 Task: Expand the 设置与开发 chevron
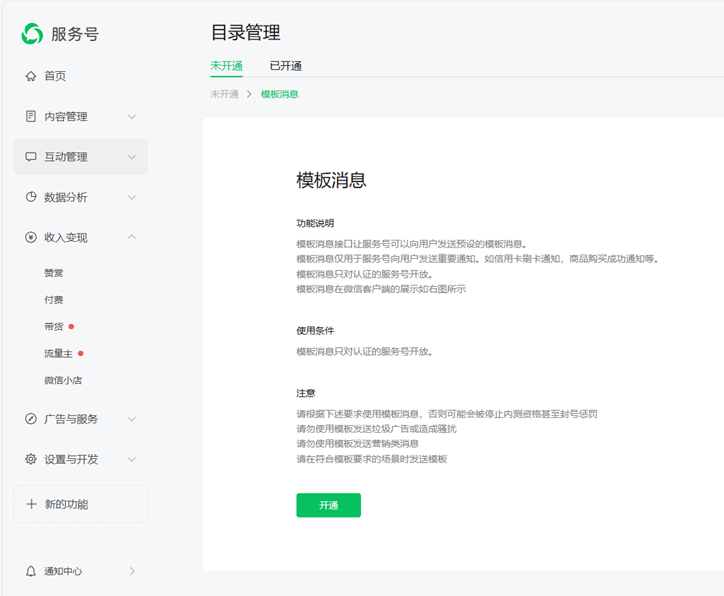[132, 459]
